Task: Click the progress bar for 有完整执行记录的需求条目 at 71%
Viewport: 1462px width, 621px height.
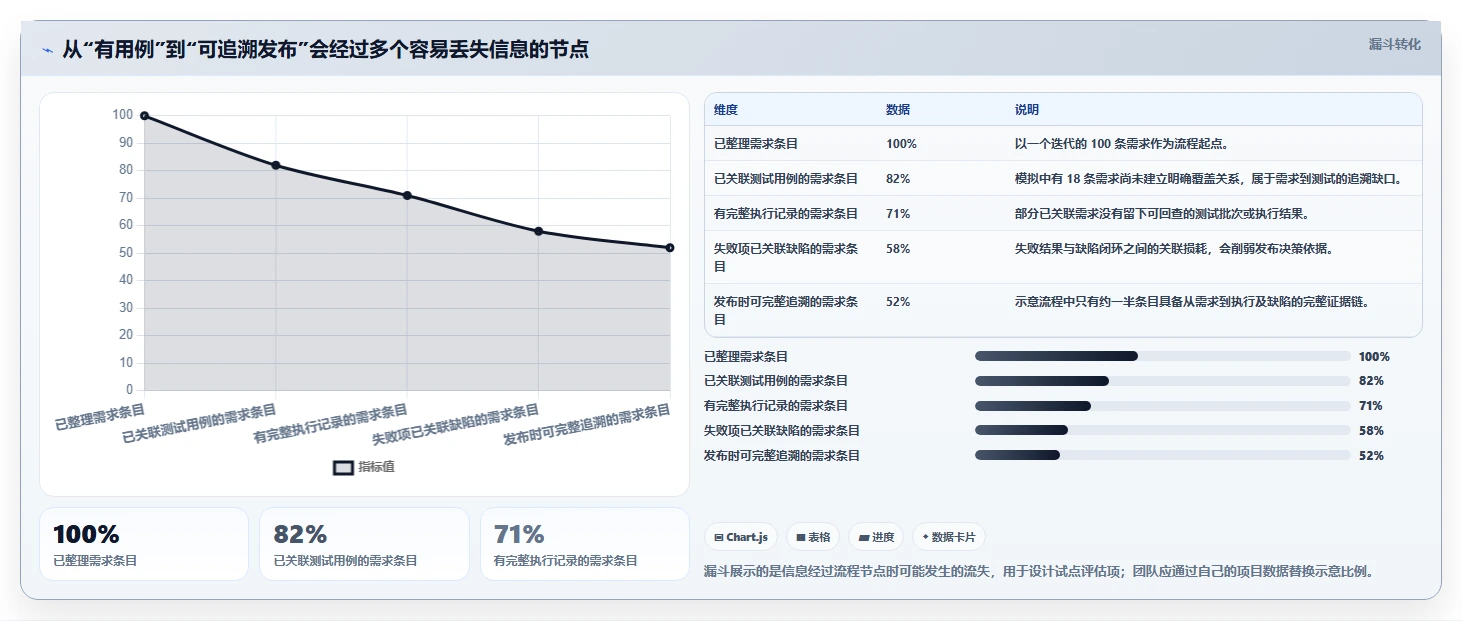Action: pyautogui.click(x=1163, y=406)
